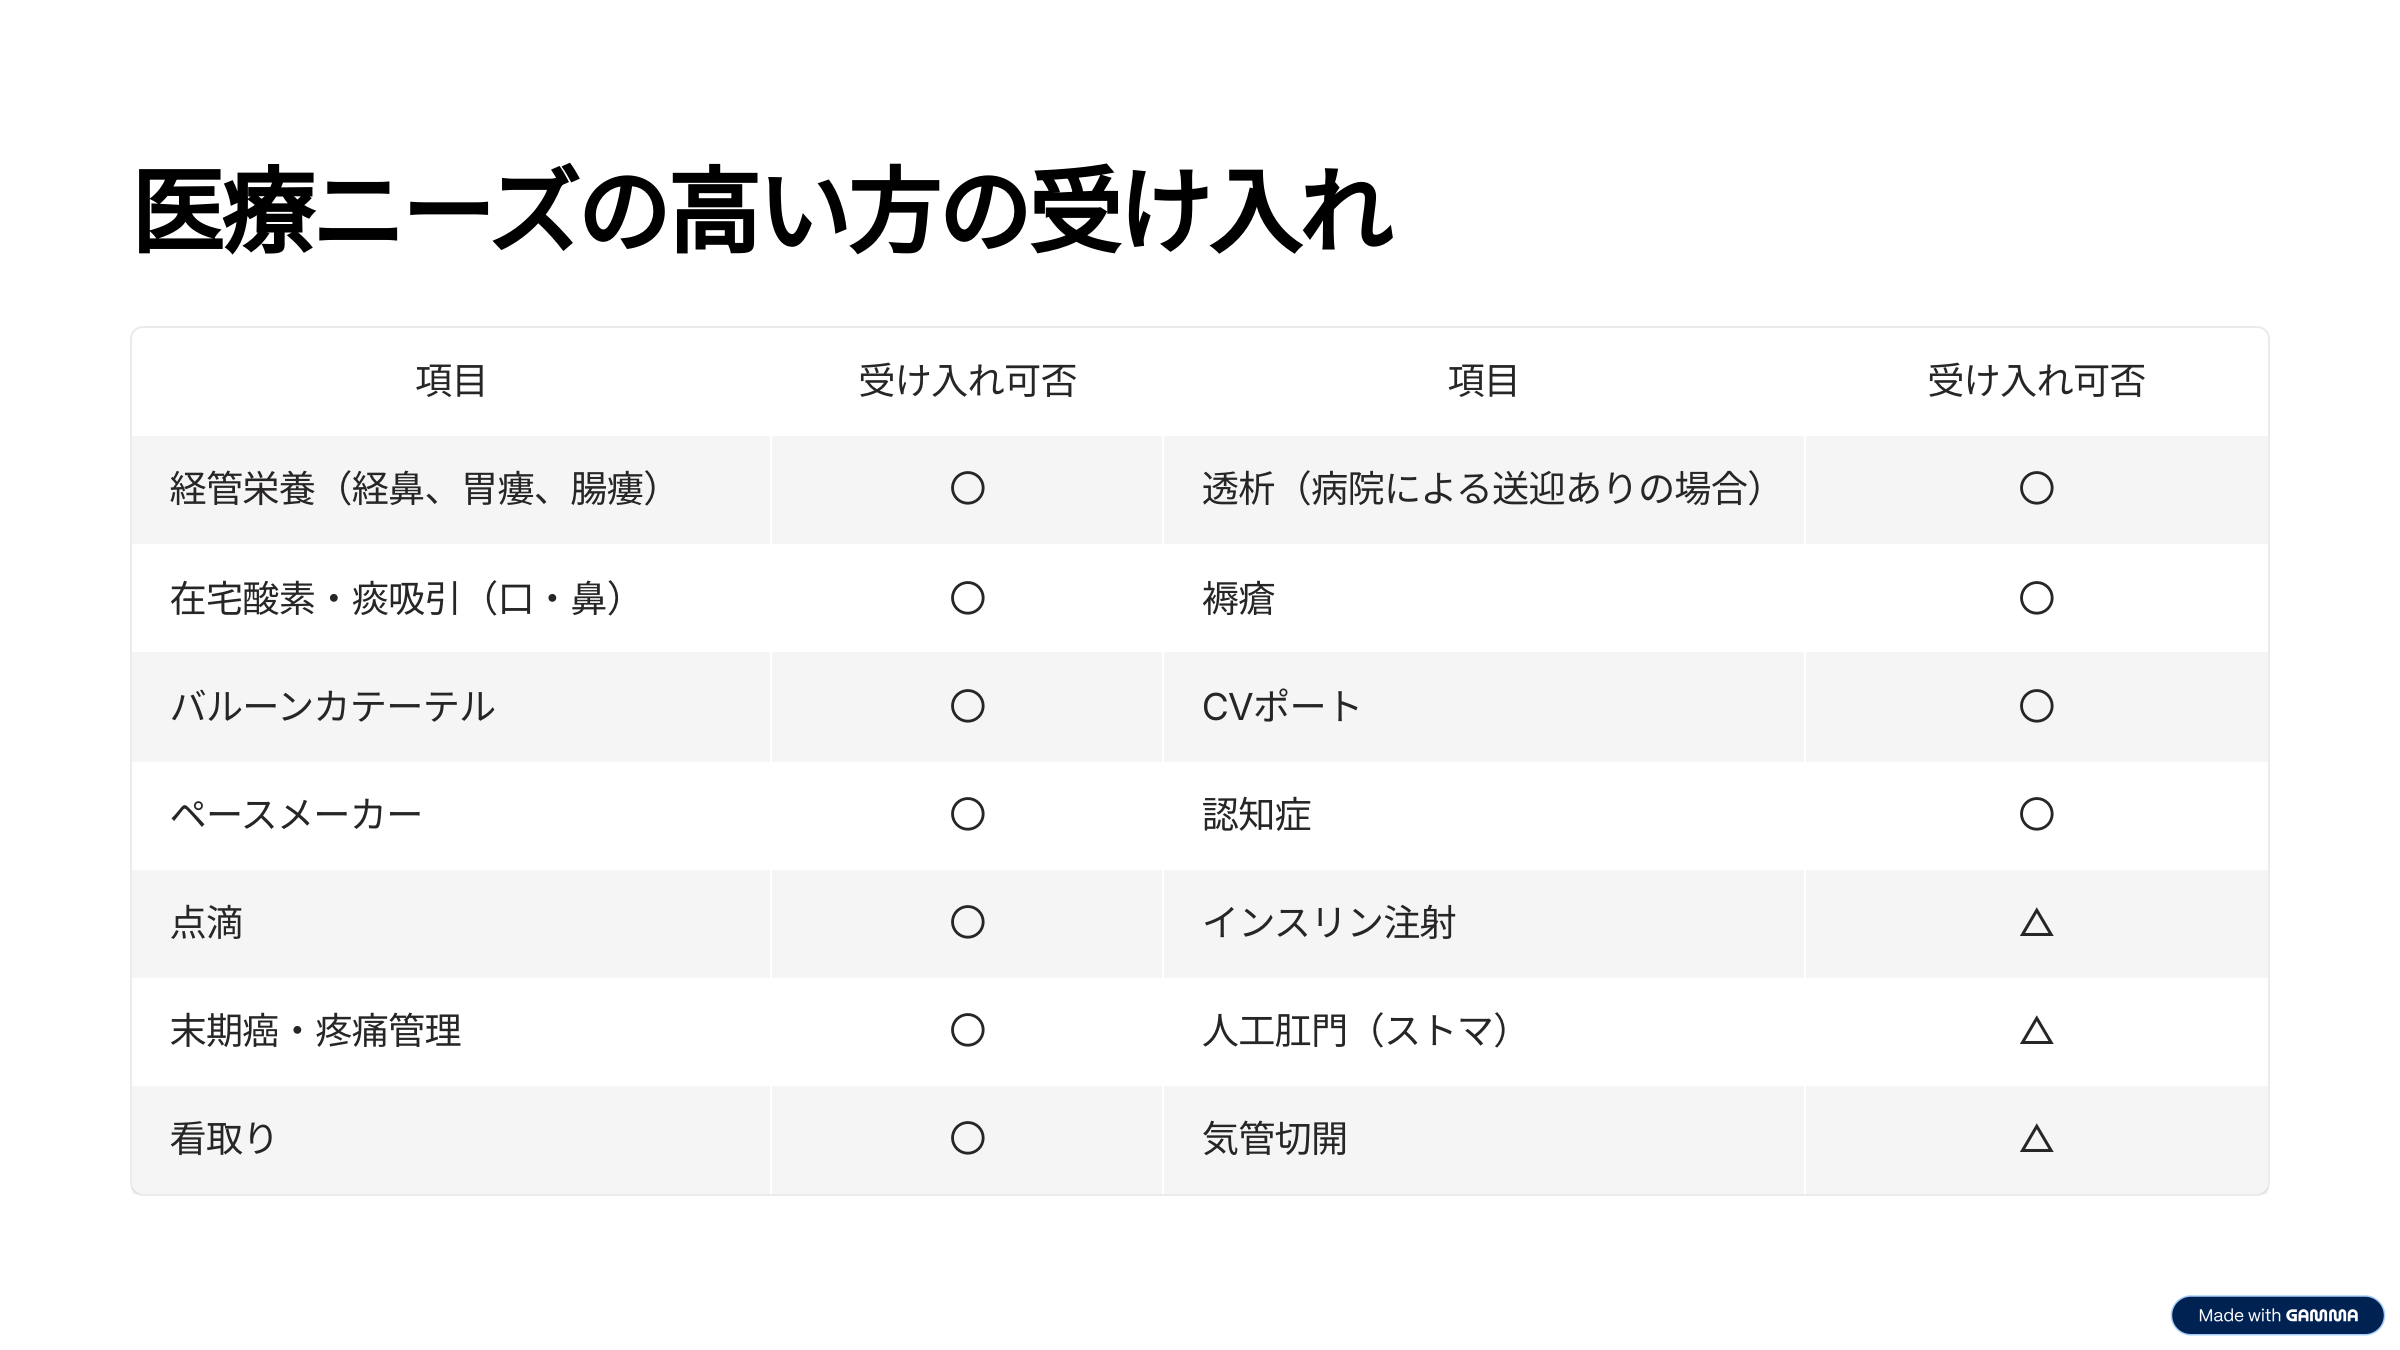Click the circle mark for 認知症
This screenshot has width=2400, height=1350.
[x=2036, y=814]
